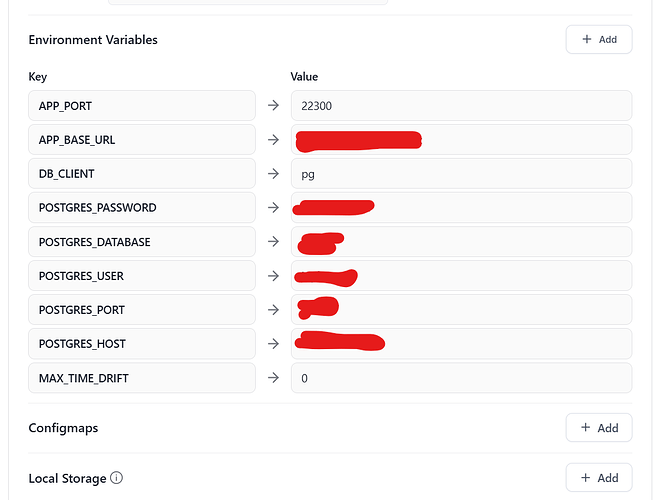Click the arrow icon beside MAX_TIME_DRIFT
The width and height of the screenshot is (671, 500).
click(273, 378)
